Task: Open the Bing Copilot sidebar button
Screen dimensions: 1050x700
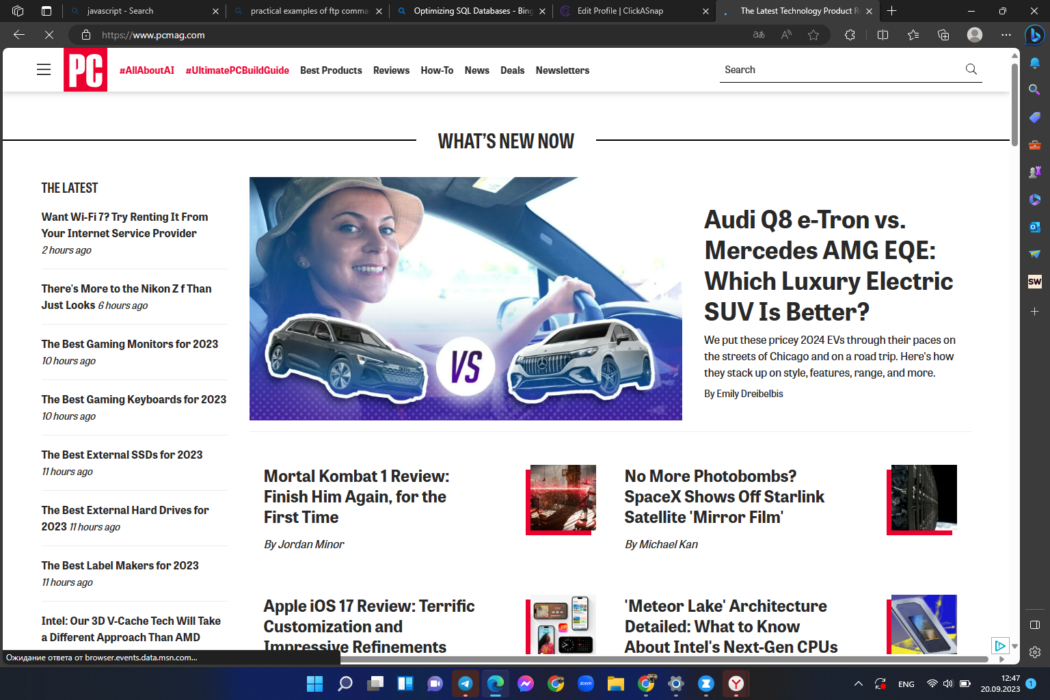Action: coord(1035,35)
